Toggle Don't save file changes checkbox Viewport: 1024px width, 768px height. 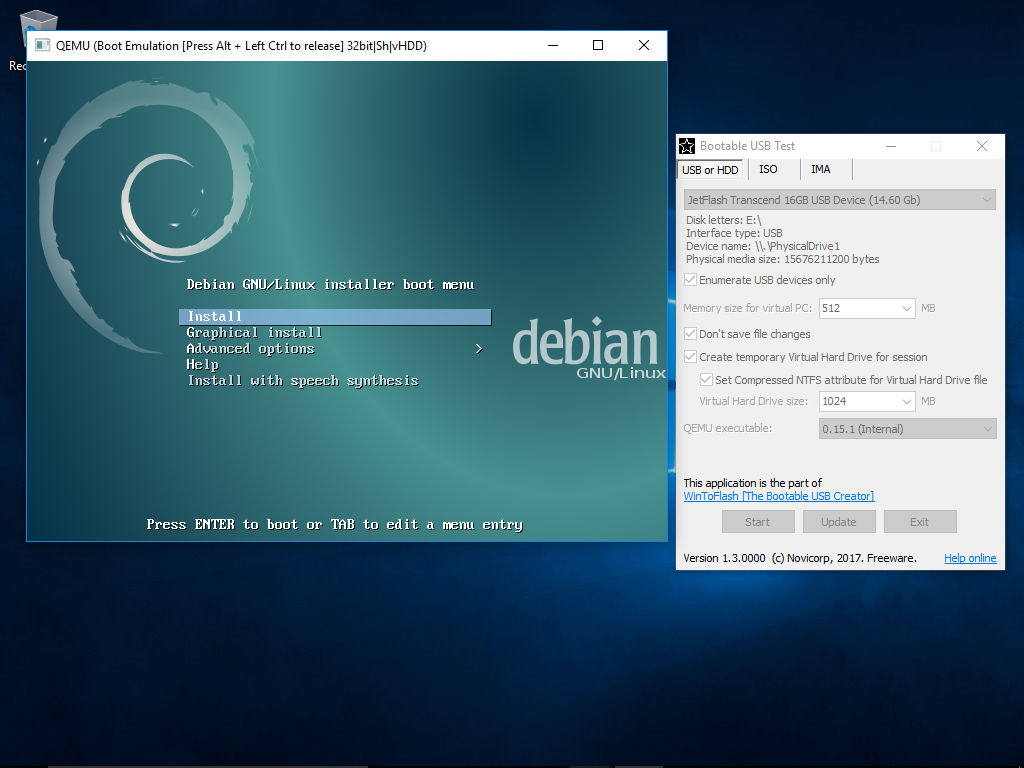click(x=690, y=334)
